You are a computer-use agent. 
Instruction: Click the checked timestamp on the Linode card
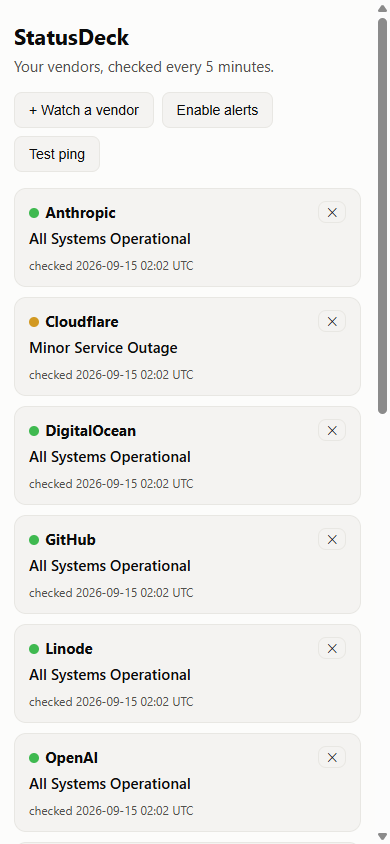111,702
